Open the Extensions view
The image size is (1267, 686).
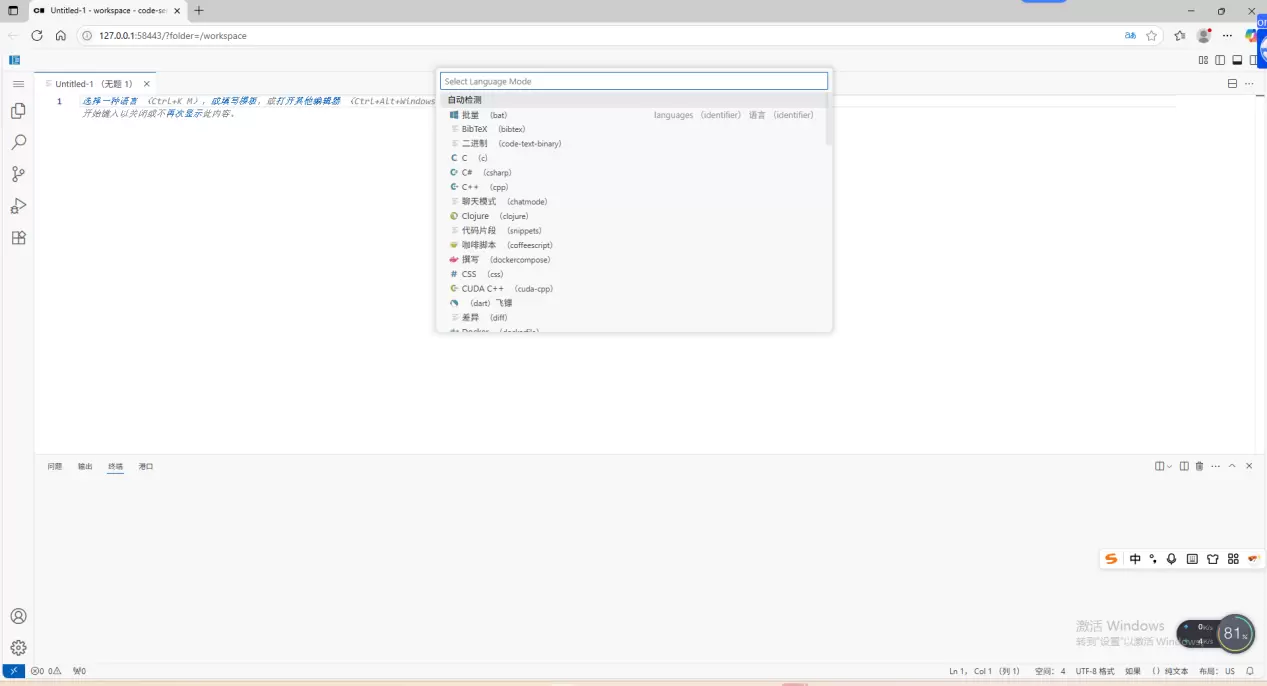pyautogui.click(x=18, y=238)
